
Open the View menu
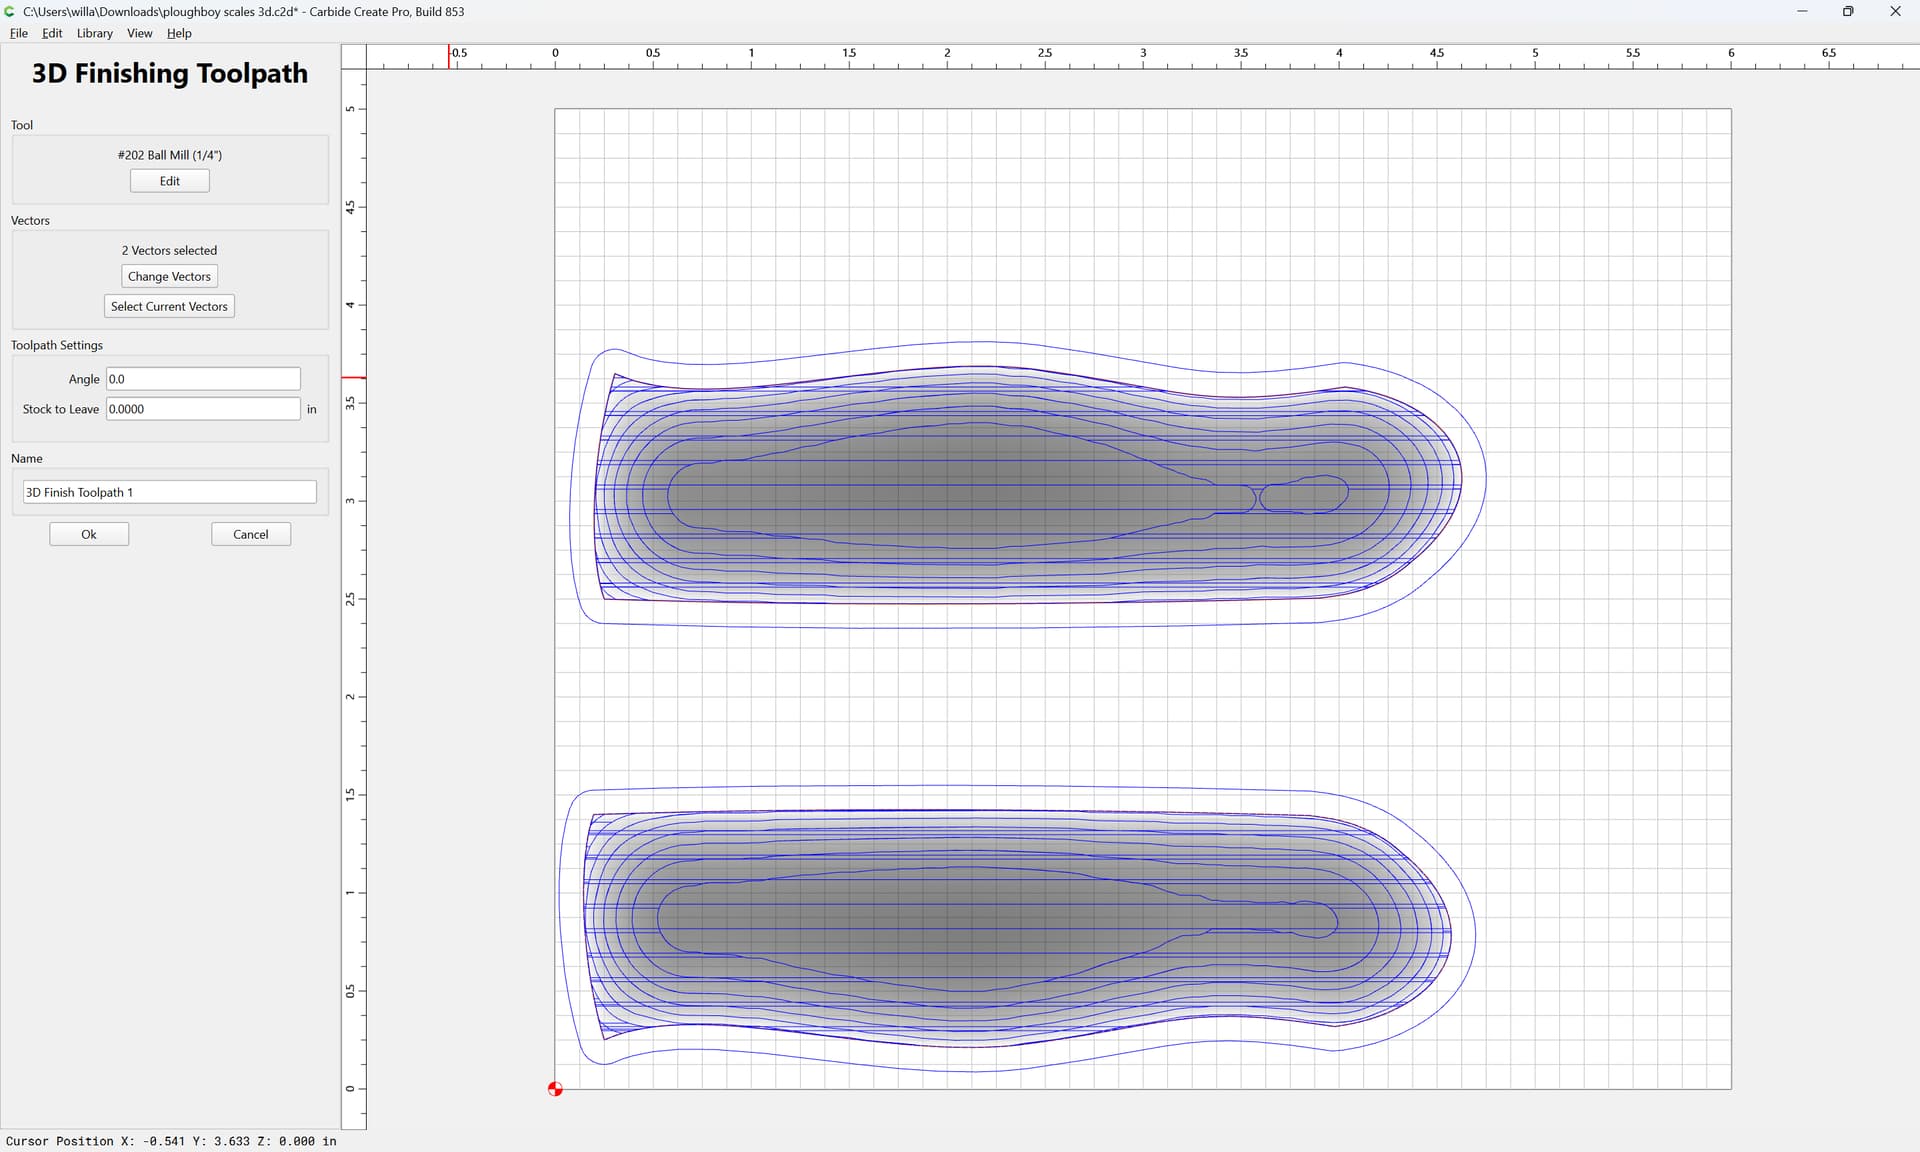tap(139, 33)
